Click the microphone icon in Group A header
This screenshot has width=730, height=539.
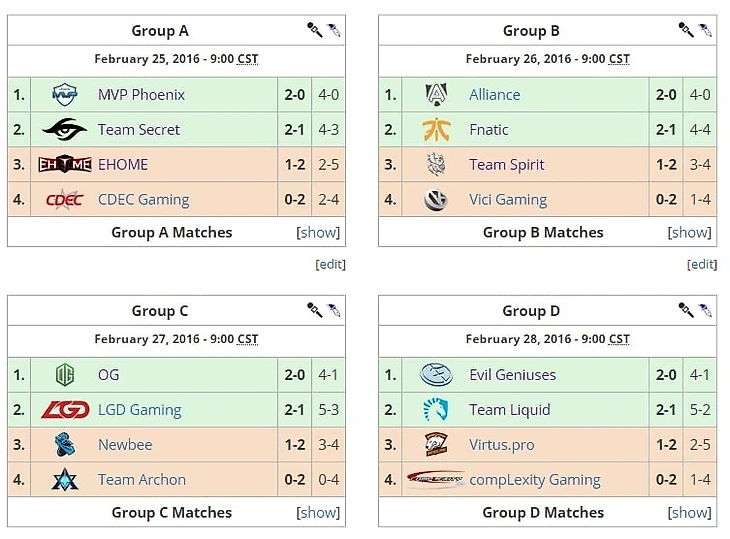click(314, 30)
